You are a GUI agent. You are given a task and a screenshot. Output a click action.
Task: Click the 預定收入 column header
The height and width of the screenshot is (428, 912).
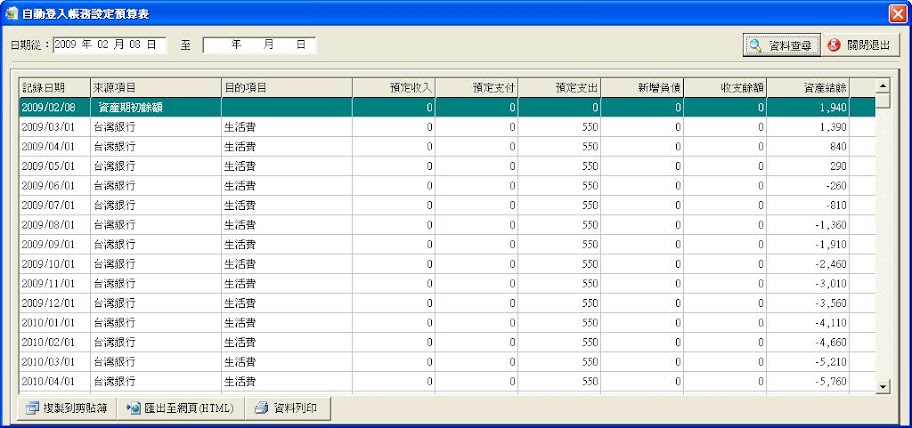coord(394,88)
